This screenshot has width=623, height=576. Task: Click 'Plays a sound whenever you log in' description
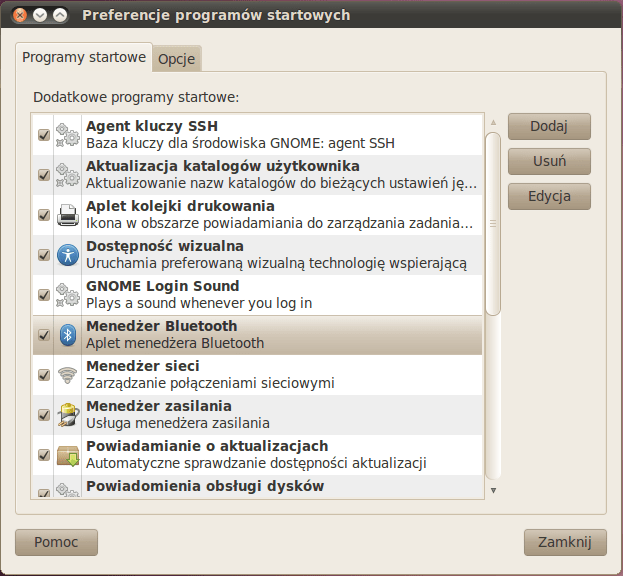coord(199,303)
